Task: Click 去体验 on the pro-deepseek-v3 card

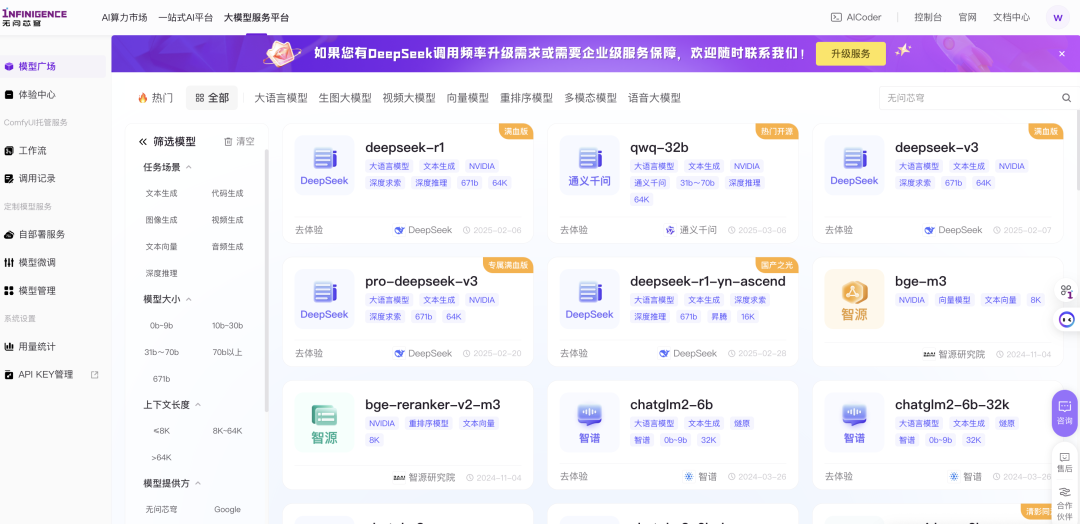Action: [x=309, y=353]
